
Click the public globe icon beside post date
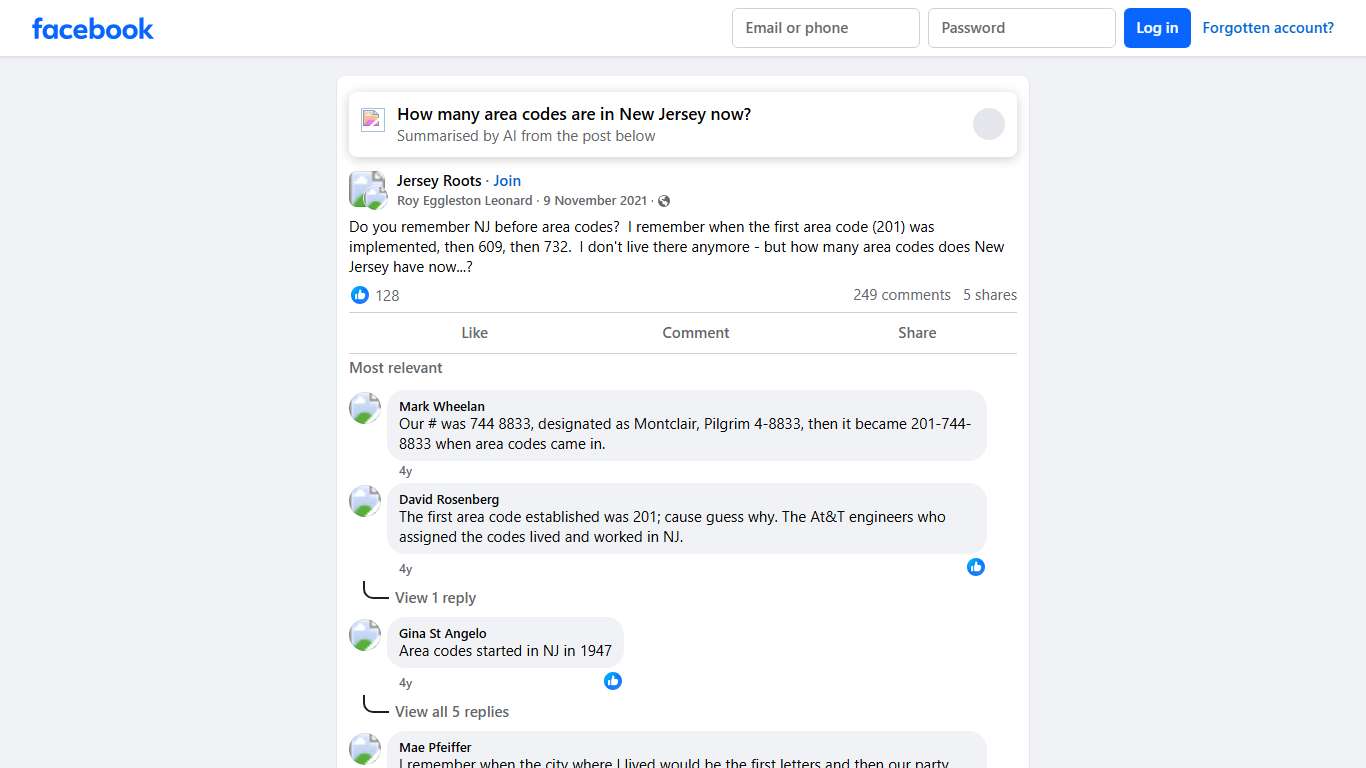[x=664, y=201]
